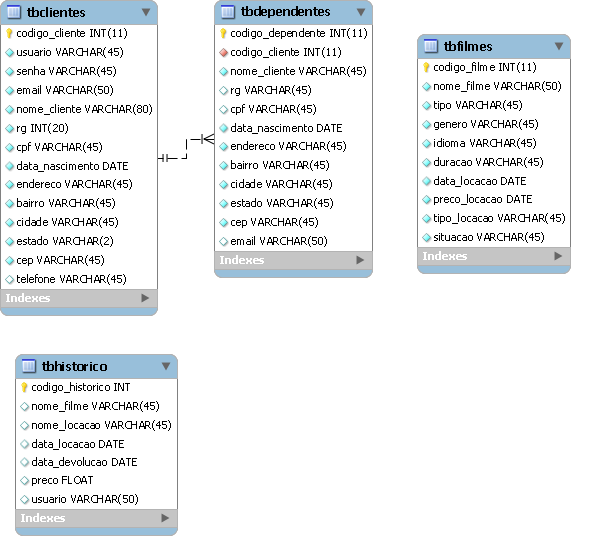Screen dimensions: 590x555
Task: Expand the Indexes section of tbclientes
Action: [145, 298]
